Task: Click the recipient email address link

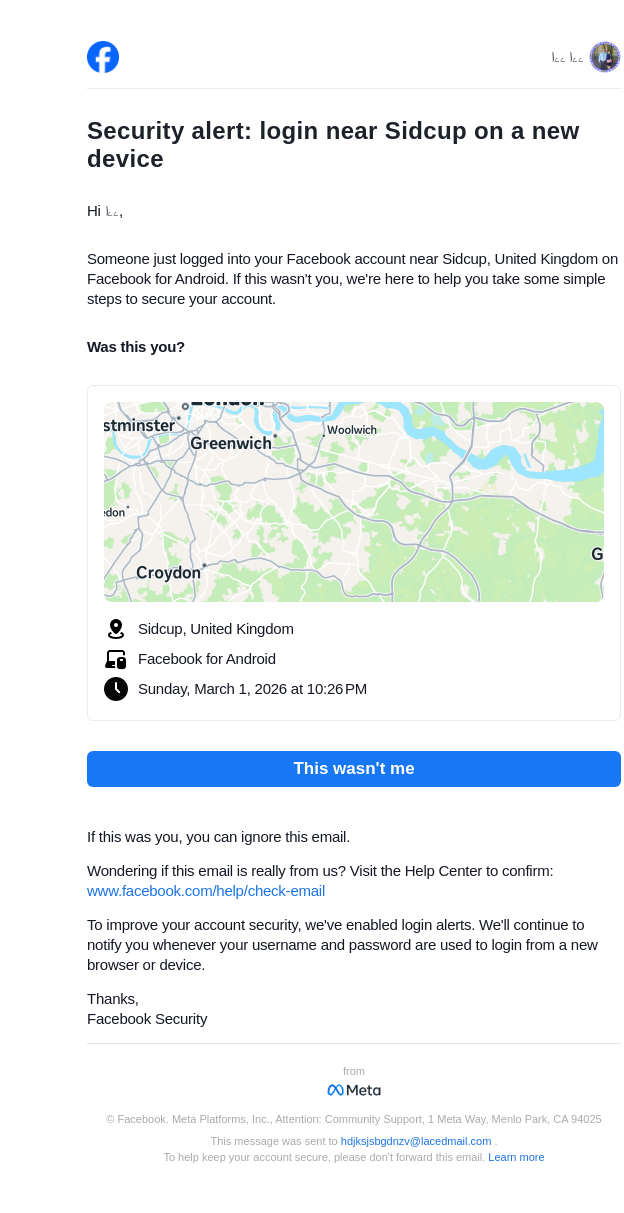Action: [x=416, y=1141]
